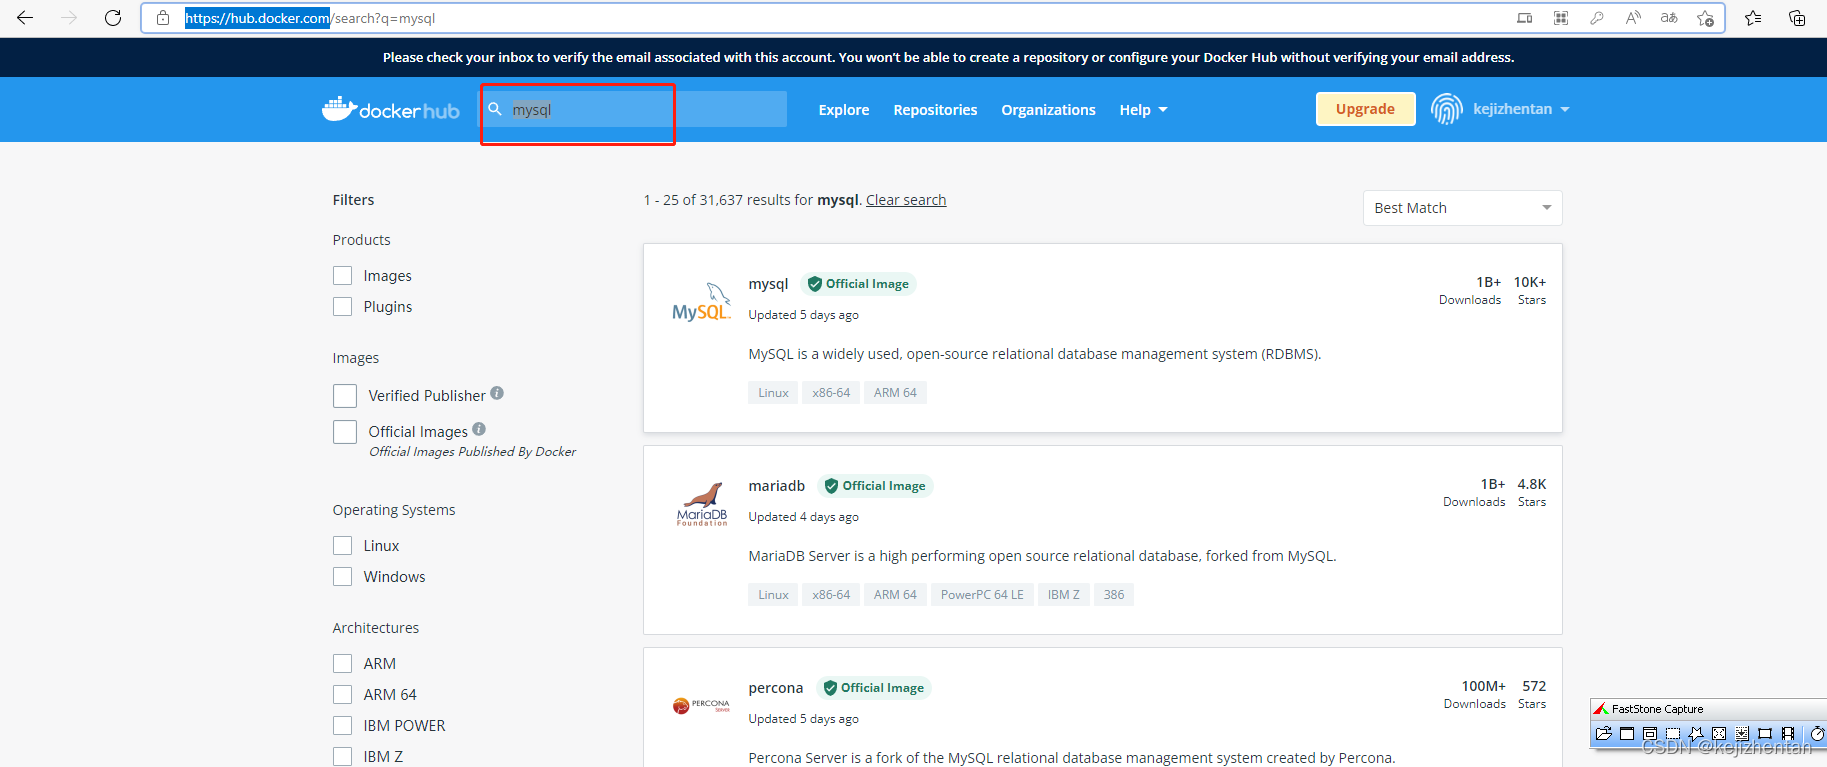This screenshot has height=767, width=1827.
Task: Select Capture Rectangular Region in FastStone
Action: point(1673,733)
